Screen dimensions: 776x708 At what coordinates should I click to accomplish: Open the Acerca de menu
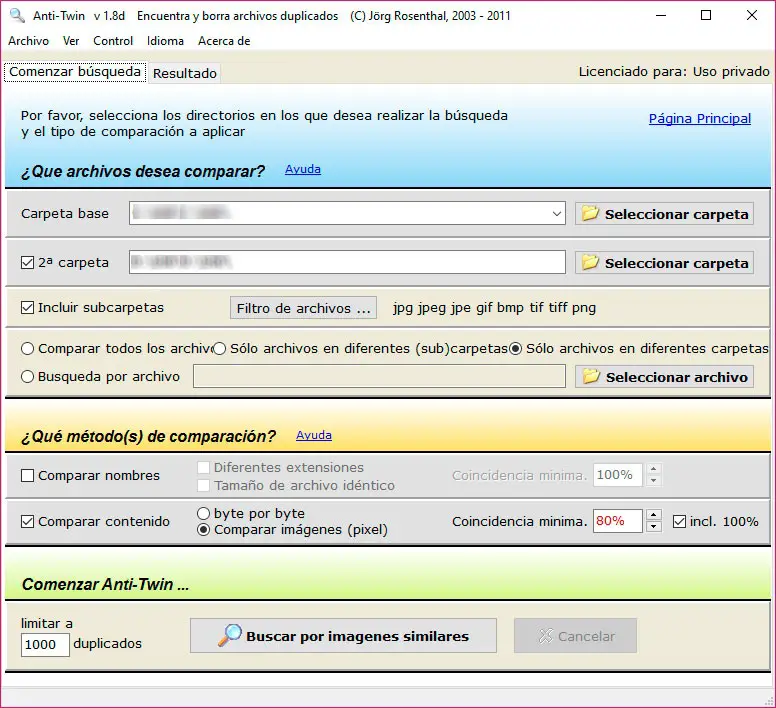click(224, 41)
